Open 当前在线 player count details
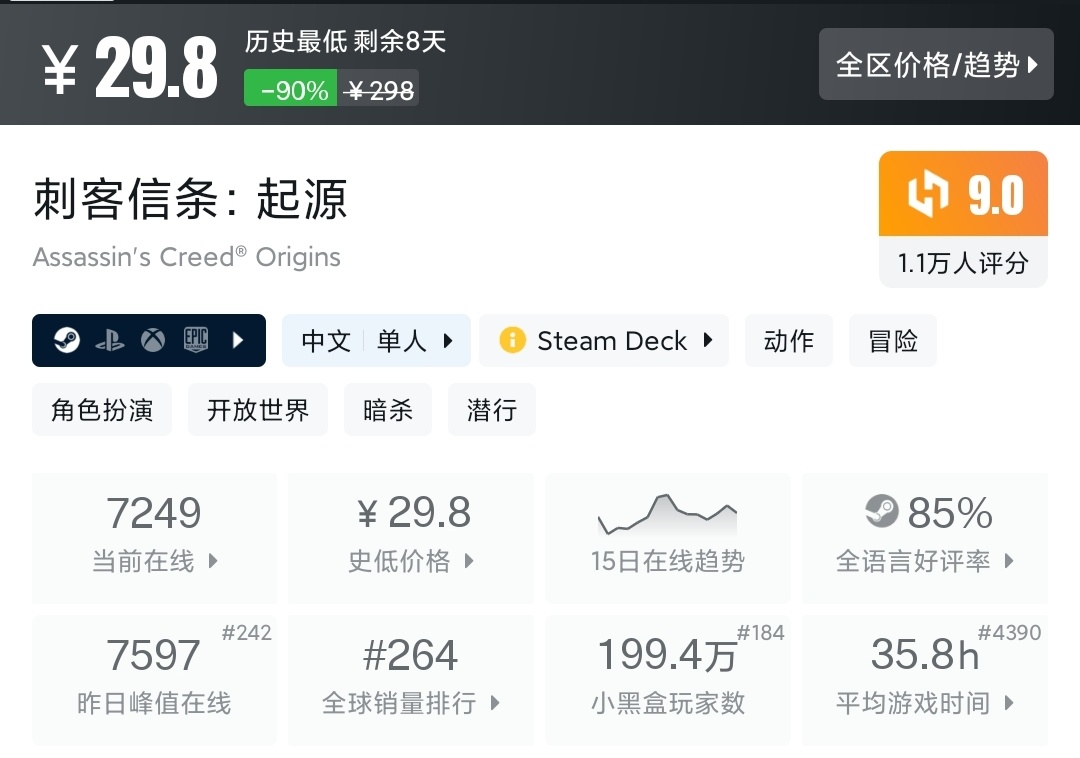Viewport: 1080px width, 758px height. 155,538
